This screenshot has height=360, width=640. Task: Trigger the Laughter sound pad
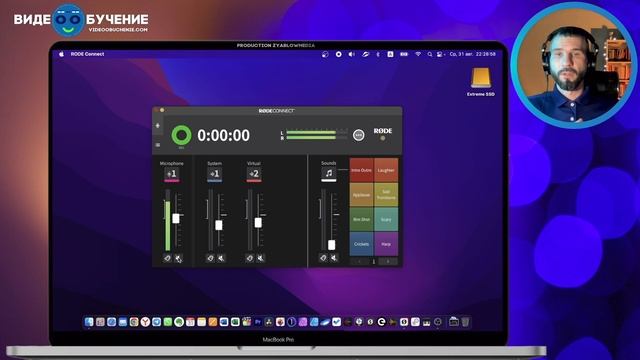(386, 170)
